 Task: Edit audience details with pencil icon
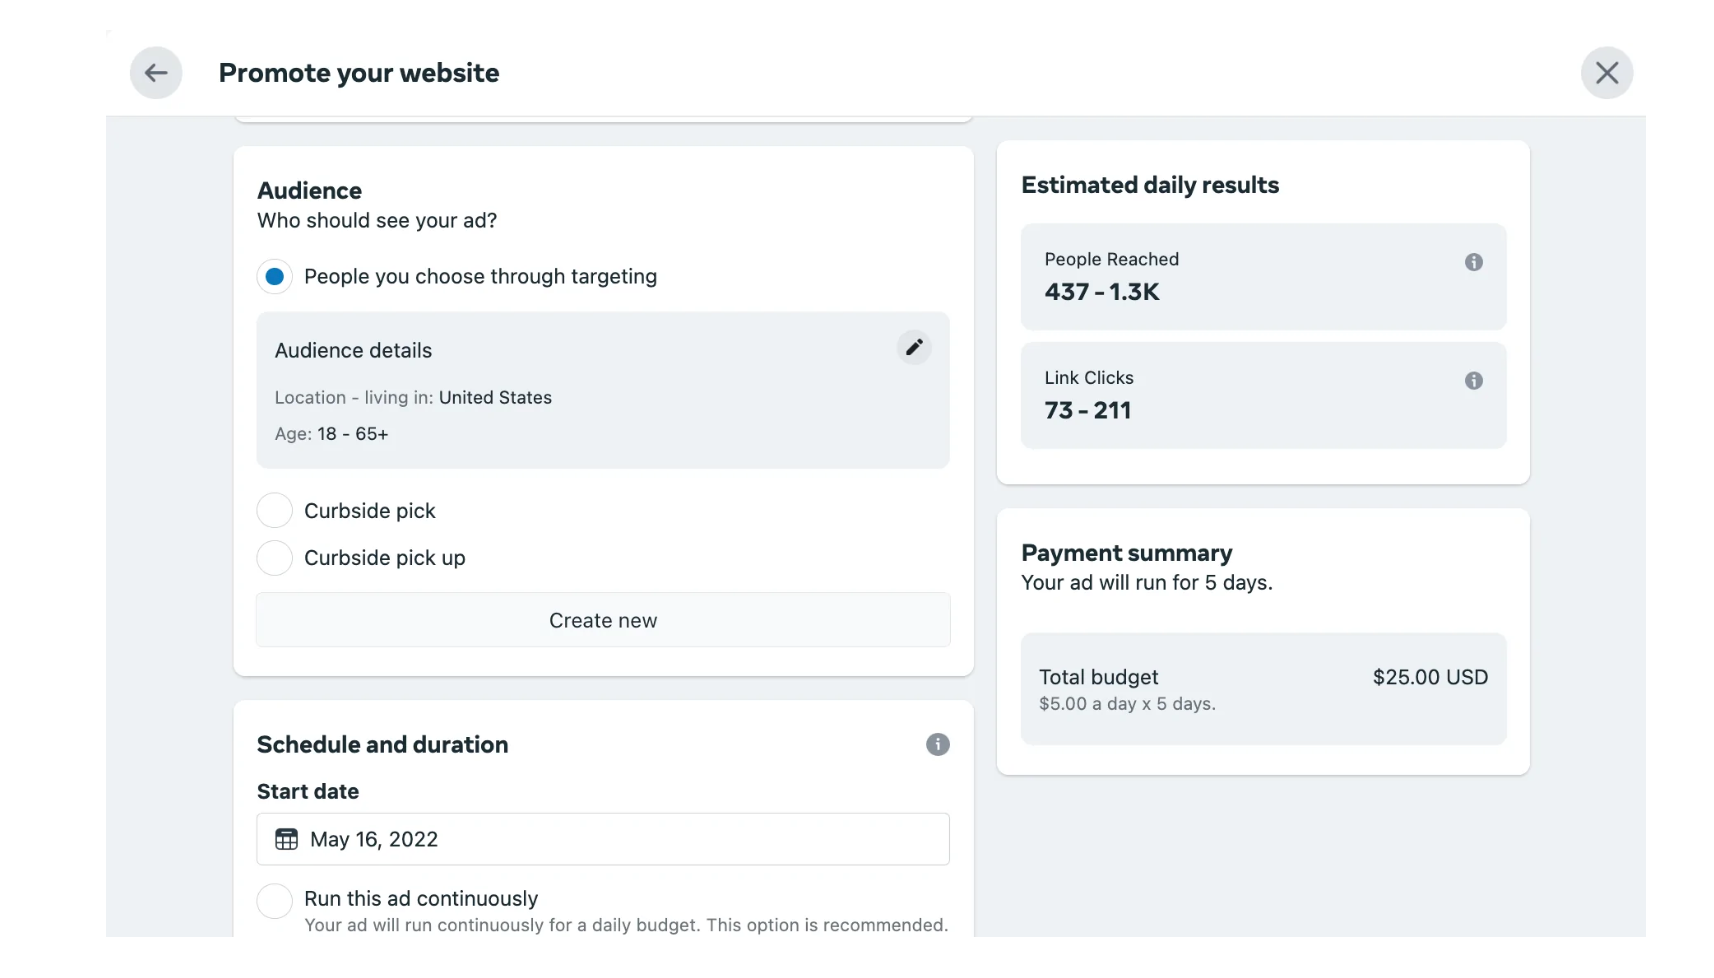pos(914,347)
